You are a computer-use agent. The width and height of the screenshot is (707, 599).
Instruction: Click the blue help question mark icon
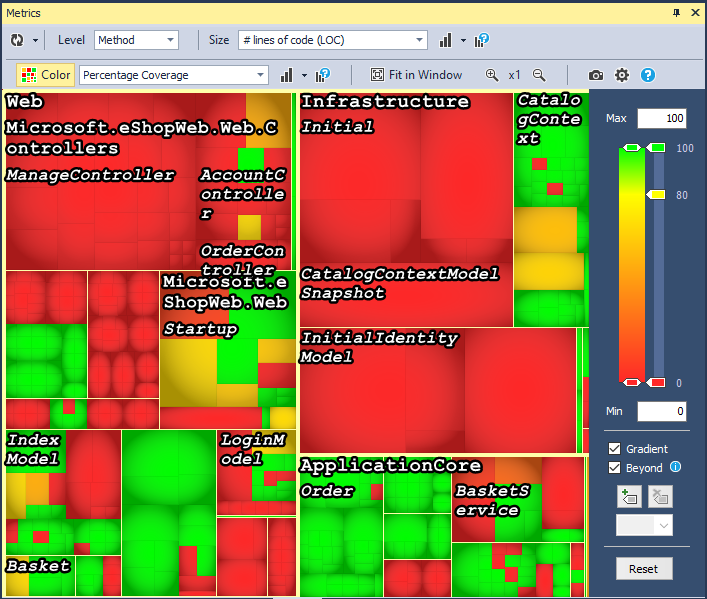click(648, 75)
